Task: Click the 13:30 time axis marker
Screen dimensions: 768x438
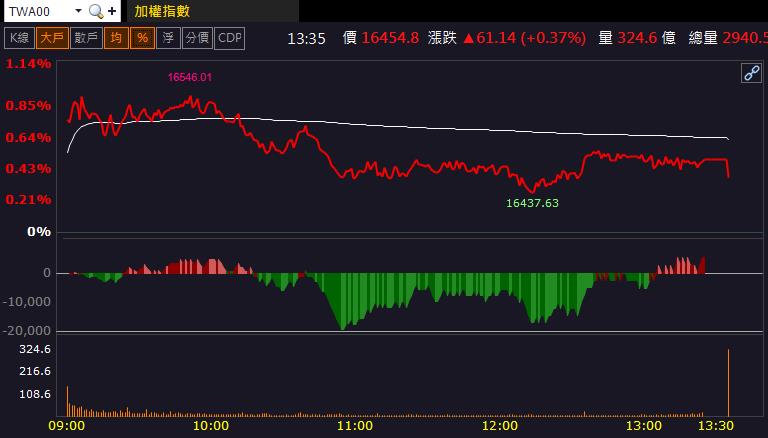Action: pyautogui.click(x=716, y=426)
